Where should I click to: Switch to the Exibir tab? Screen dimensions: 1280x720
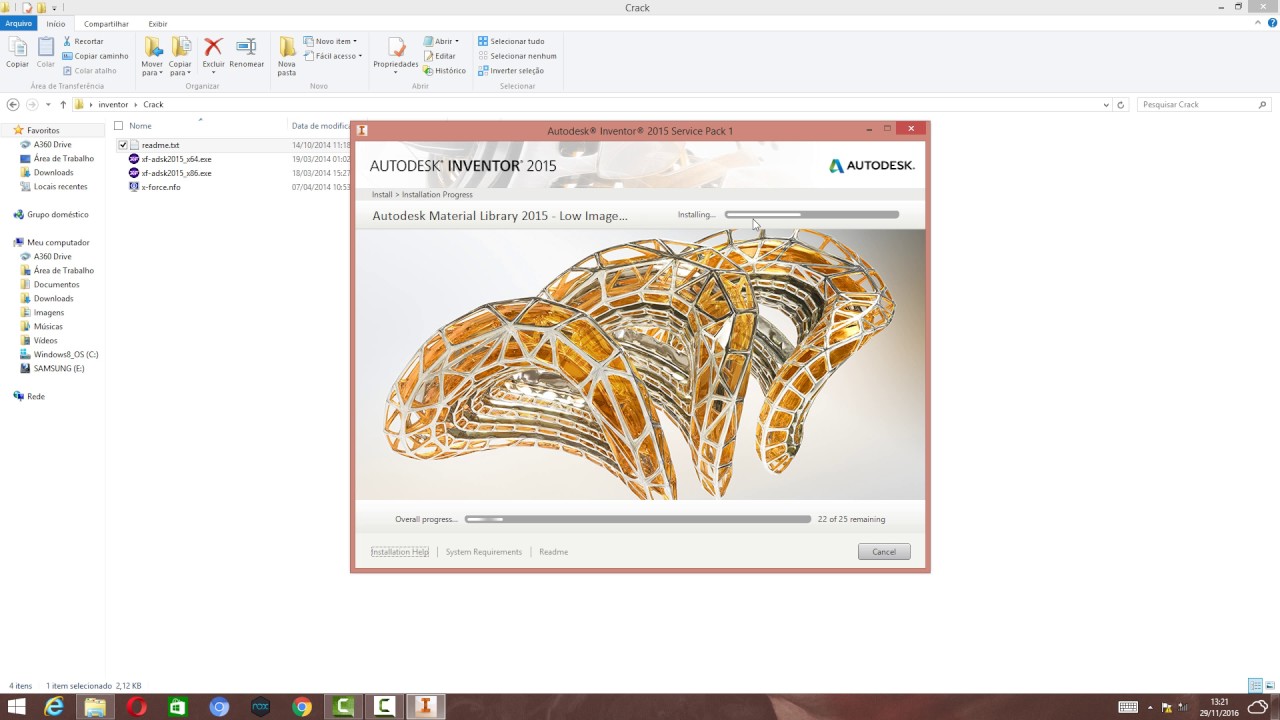coord(158,23)
